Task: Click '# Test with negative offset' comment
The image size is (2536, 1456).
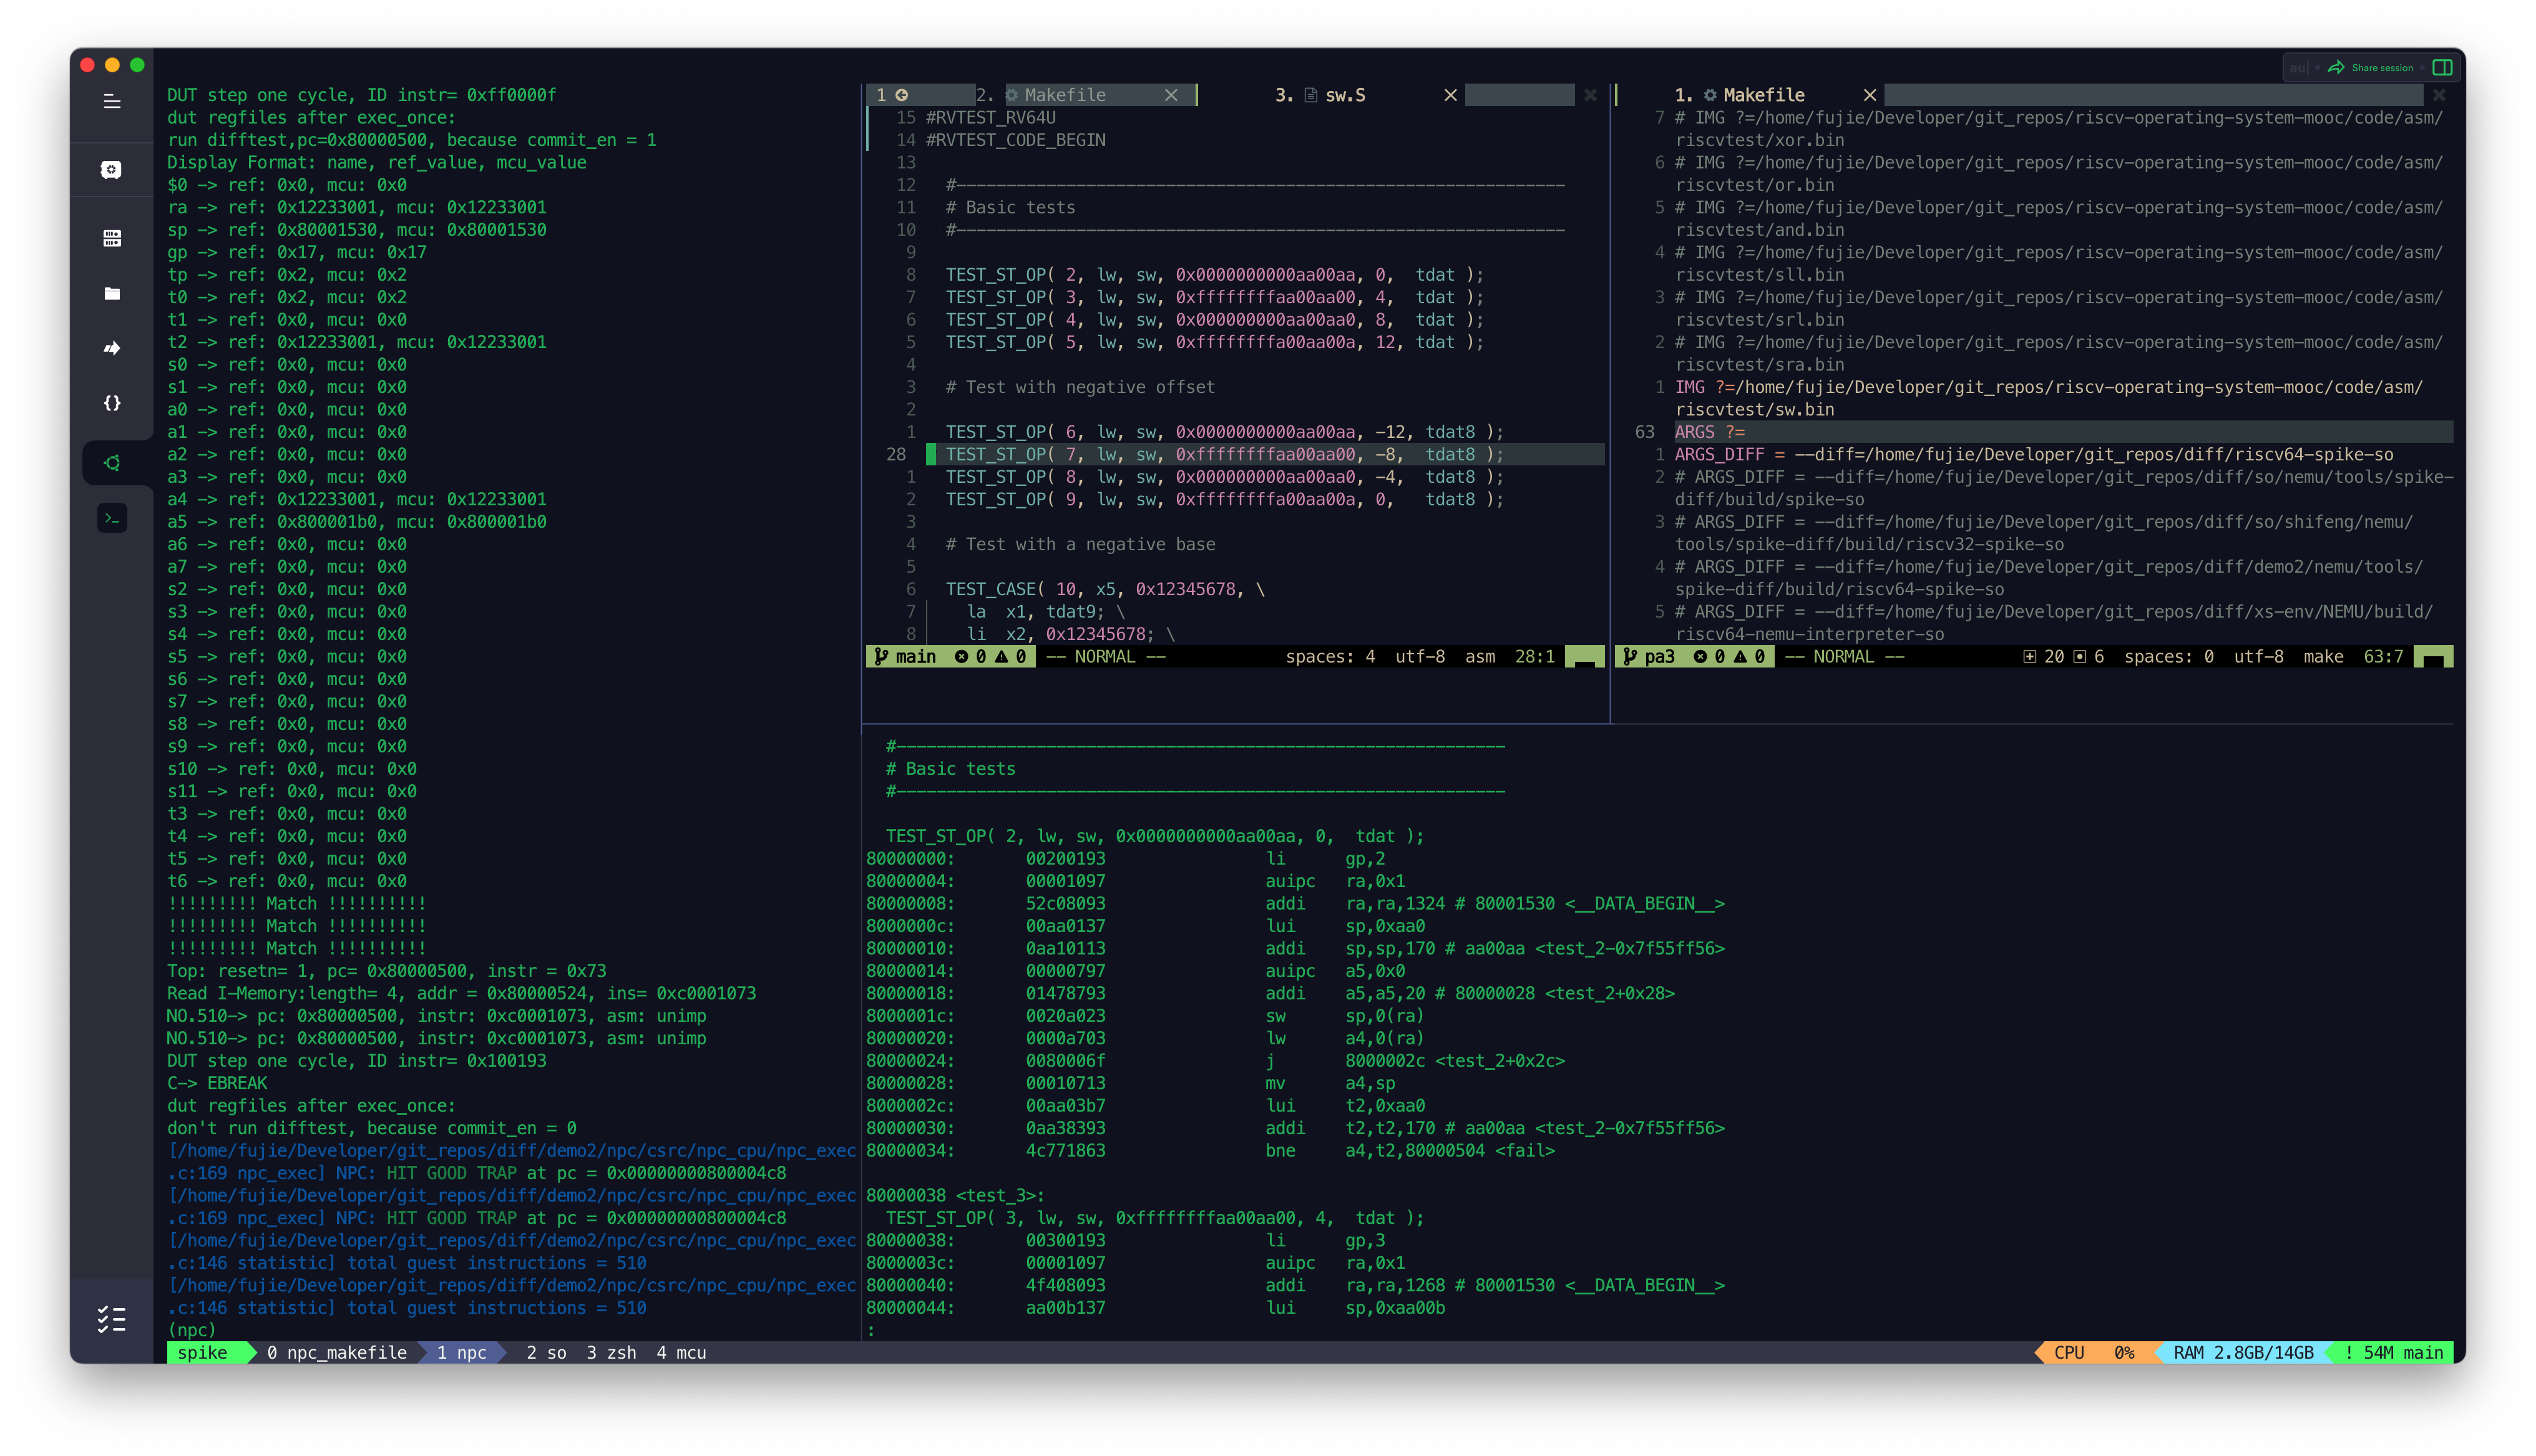Action: (x=1080, y=387)
